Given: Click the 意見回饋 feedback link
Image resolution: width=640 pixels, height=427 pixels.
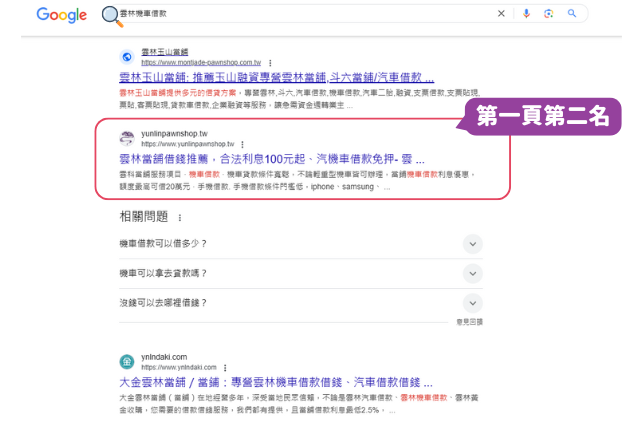Looking at the screenshot, I should pos(469,322).
